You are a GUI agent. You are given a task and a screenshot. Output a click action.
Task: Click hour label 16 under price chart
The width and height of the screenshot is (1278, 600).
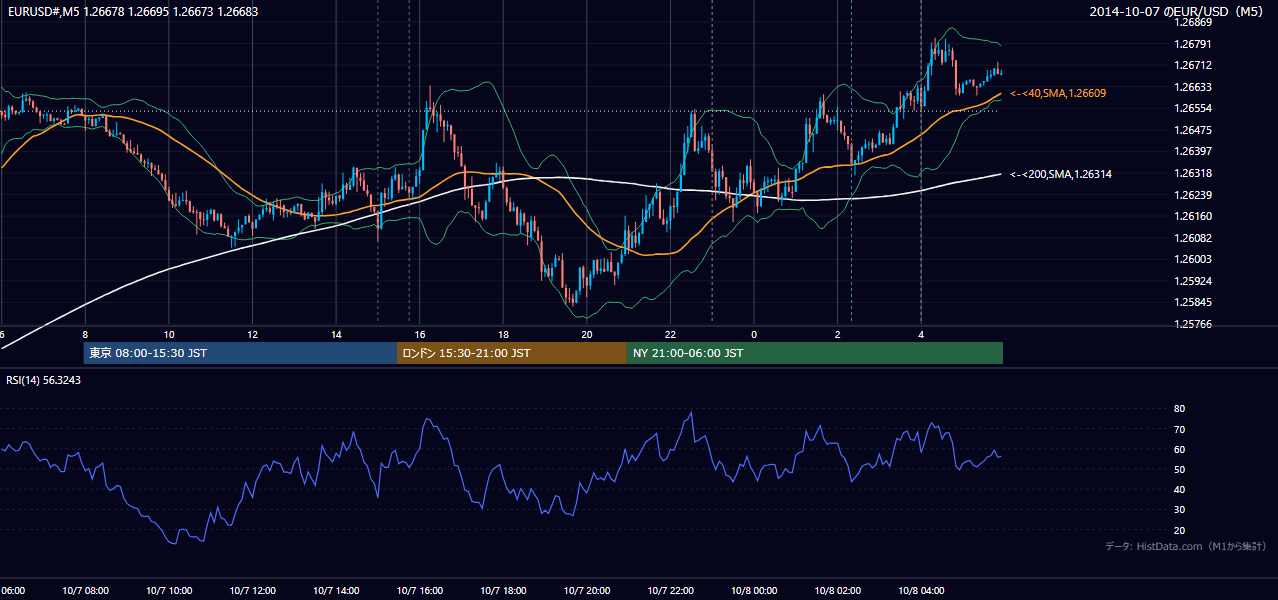(420, 334)
